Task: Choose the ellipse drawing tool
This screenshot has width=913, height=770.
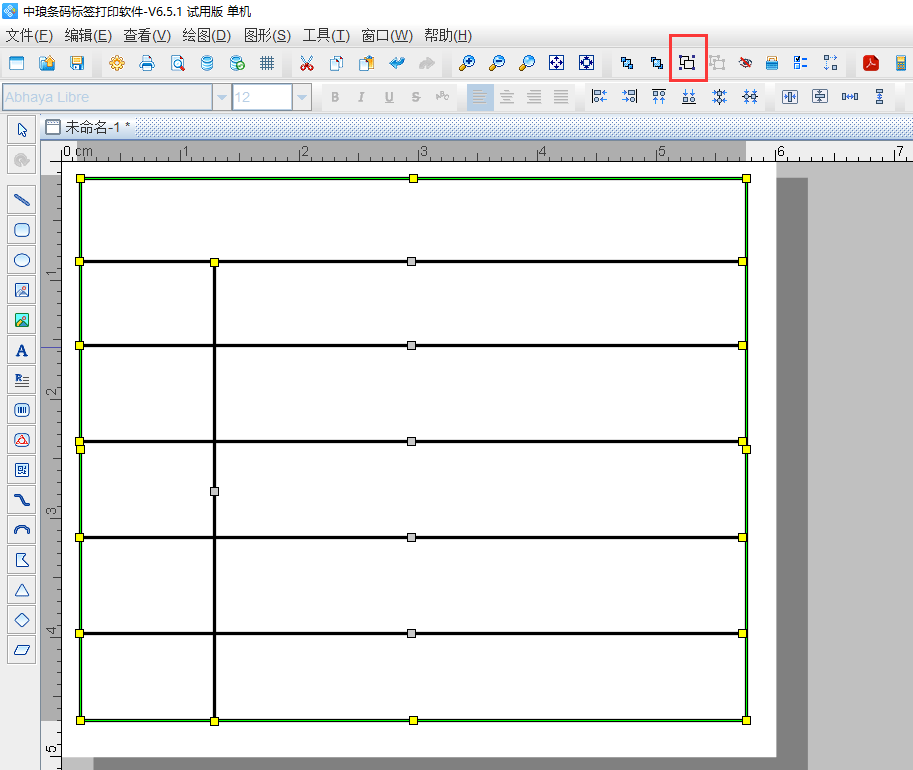Action: coord(22,260)
